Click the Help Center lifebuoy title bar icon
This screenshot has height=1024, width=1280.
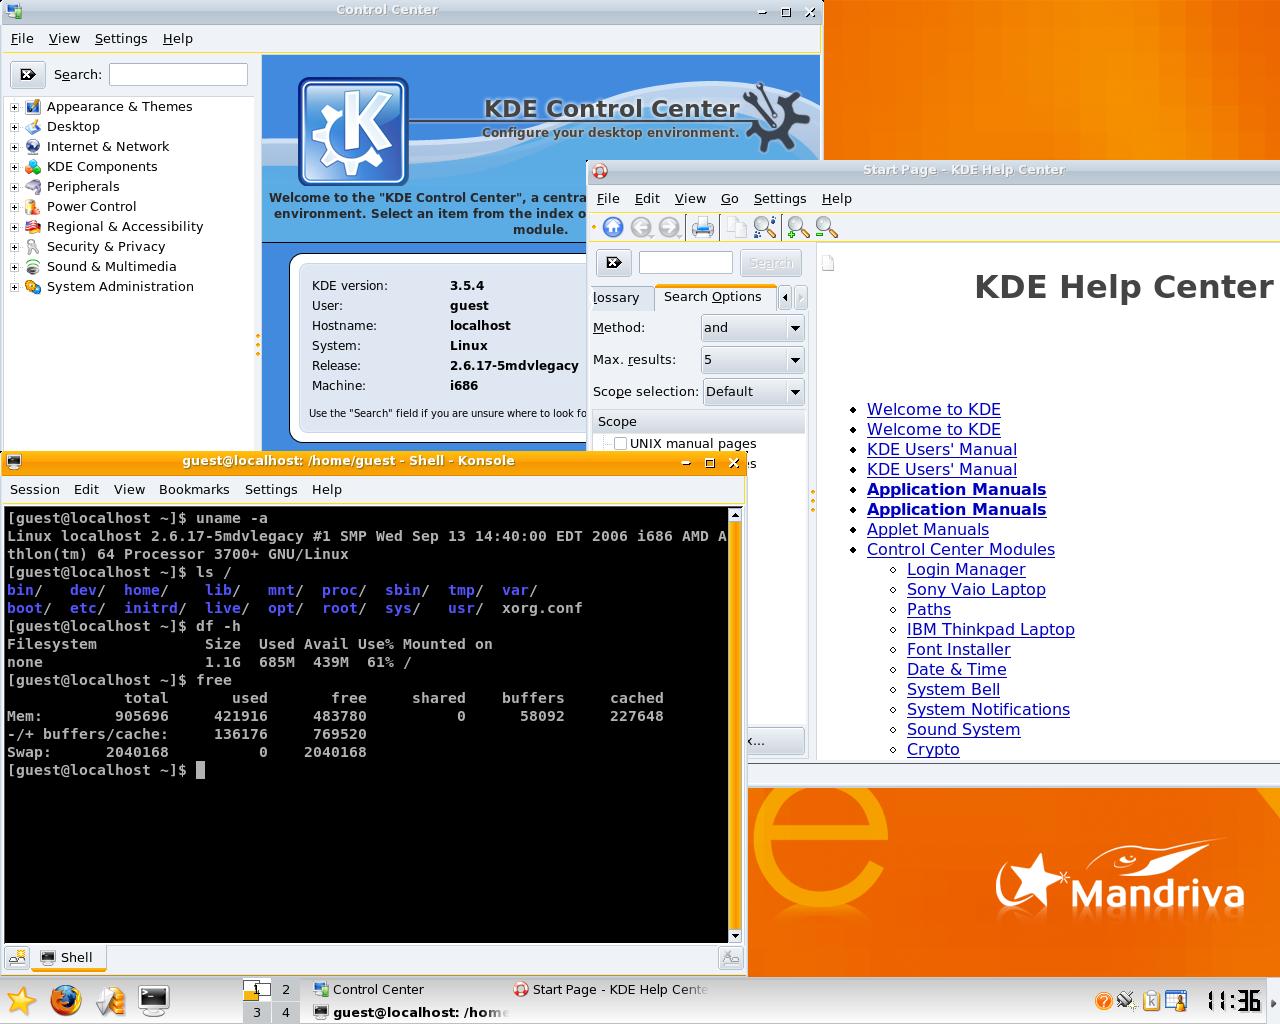(x=600, y=171)
